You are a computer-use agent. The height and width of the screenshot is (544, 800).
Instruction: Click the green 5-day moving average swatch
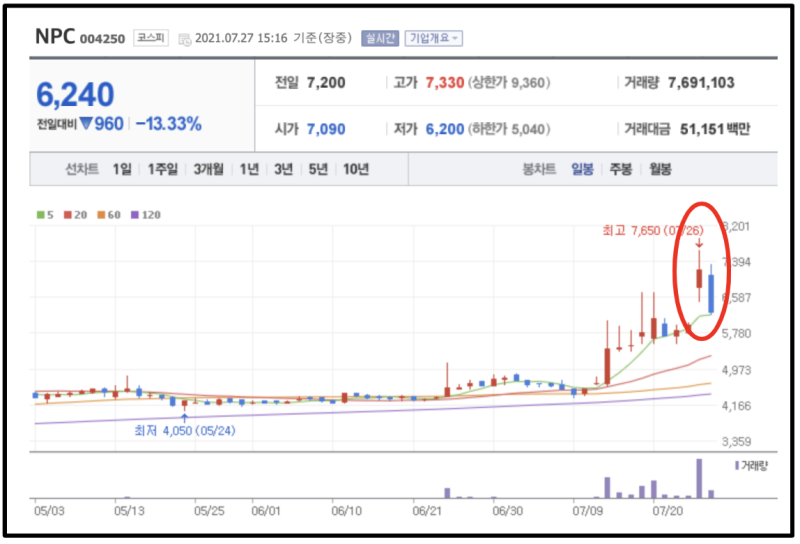click(x=40, y=215)
